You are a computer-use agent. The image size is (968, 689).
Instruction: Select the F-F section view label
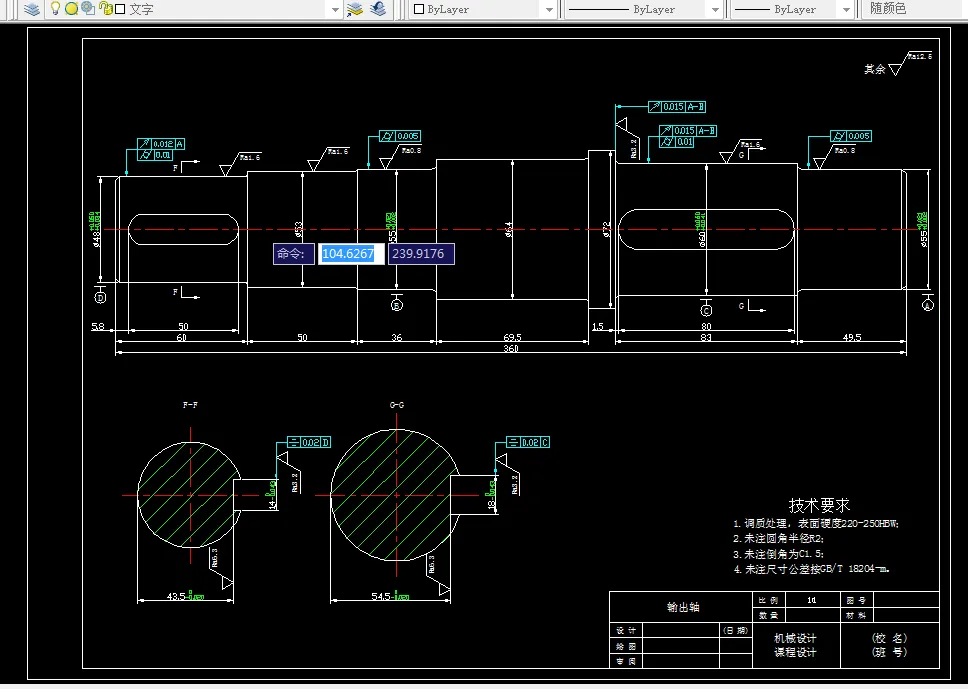(x=190, y=405)
